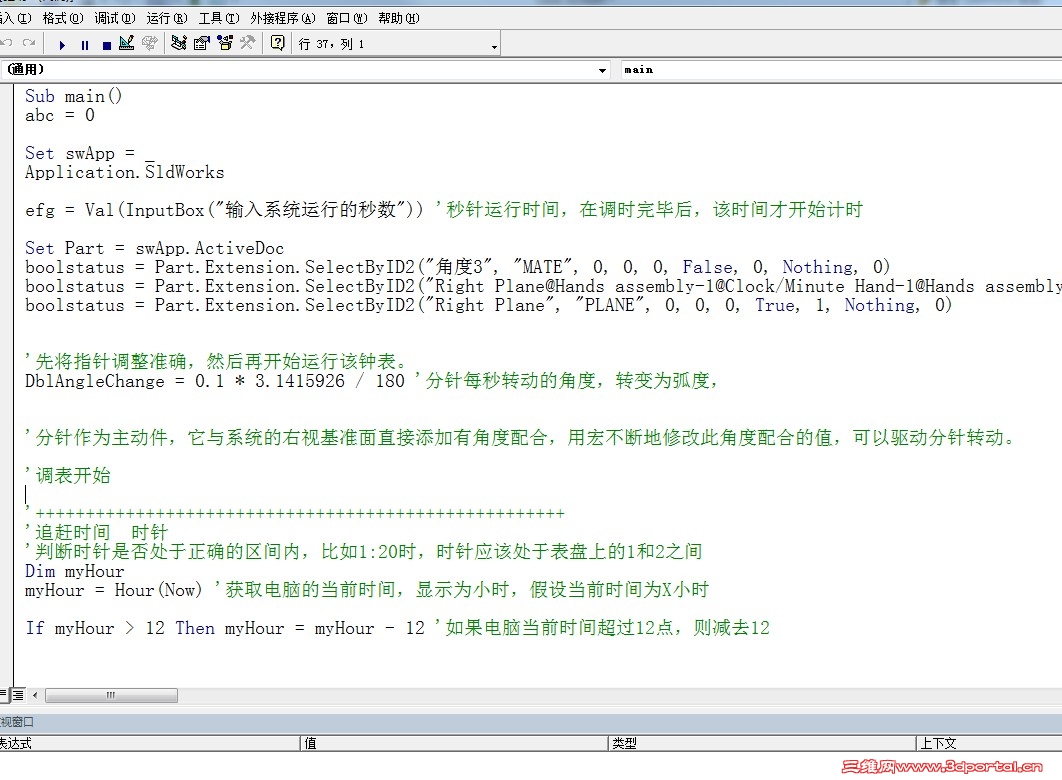Screen dimensions: 1062x780
Task: Click the Undo arrow icon
Action: tap(7, 43)
